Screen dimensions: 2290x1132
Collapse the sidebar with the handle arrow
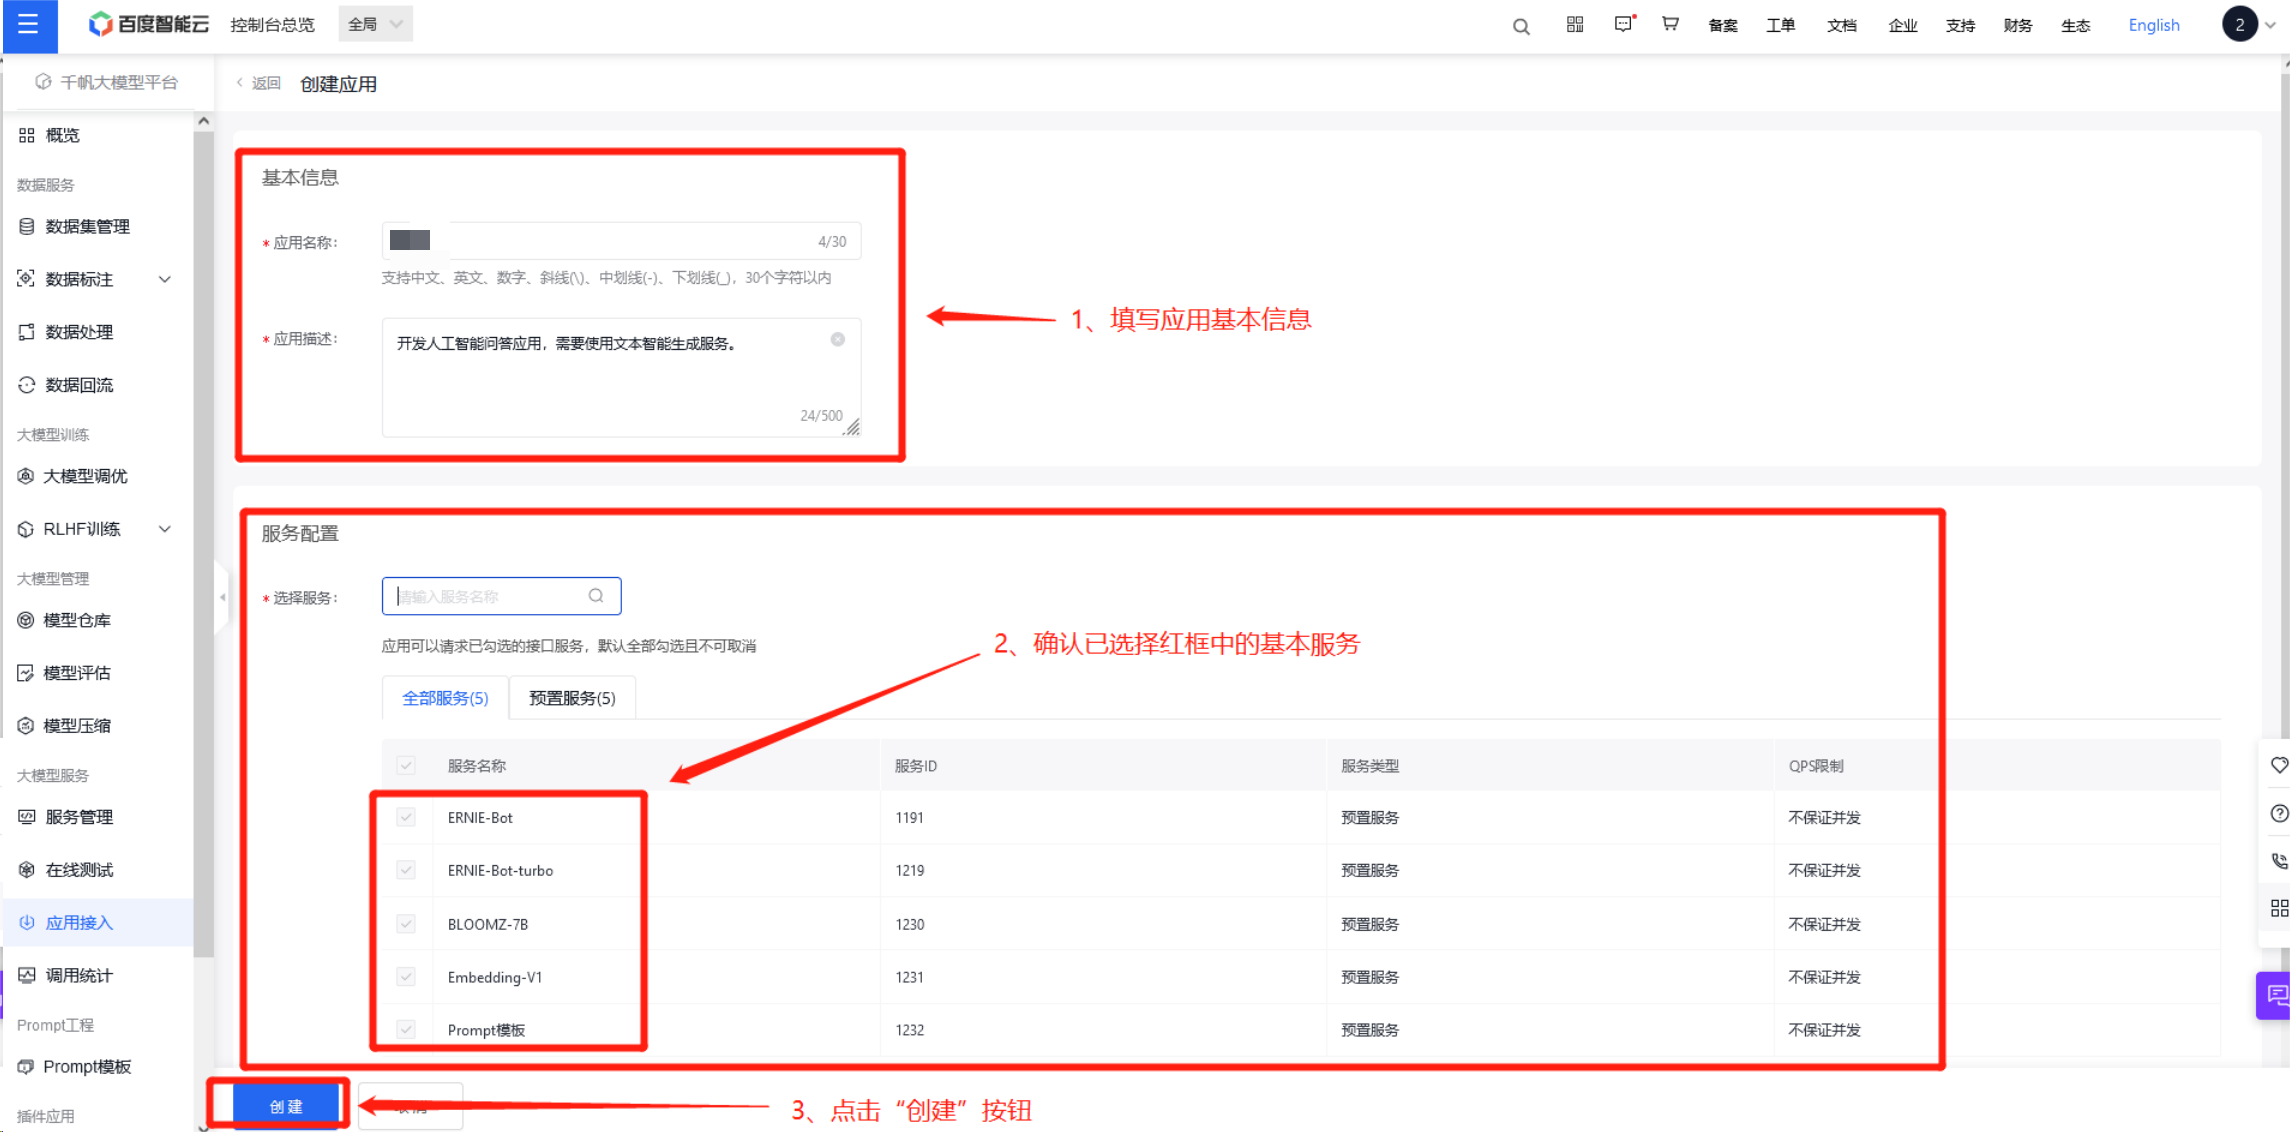pyautogui.click(x=222, y=597)
